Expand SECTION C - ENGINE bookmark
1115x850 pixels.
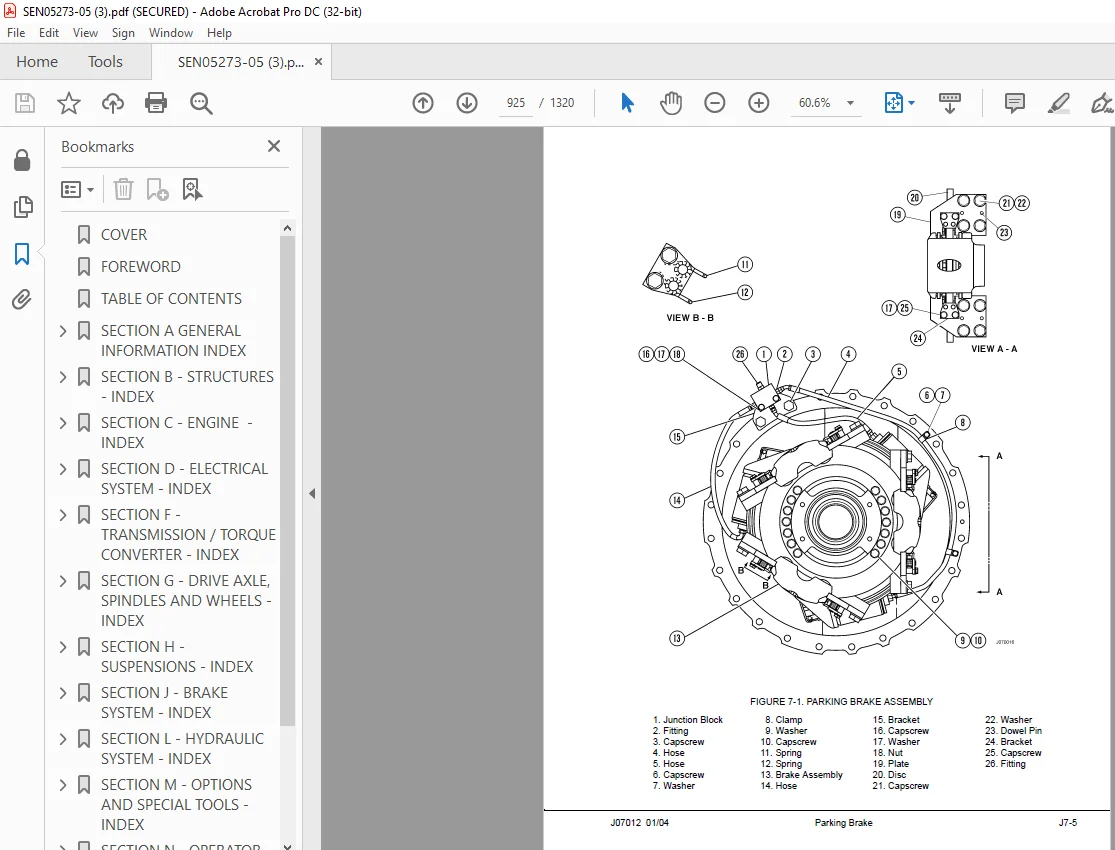pyautogui.click(x=63, y=423)
